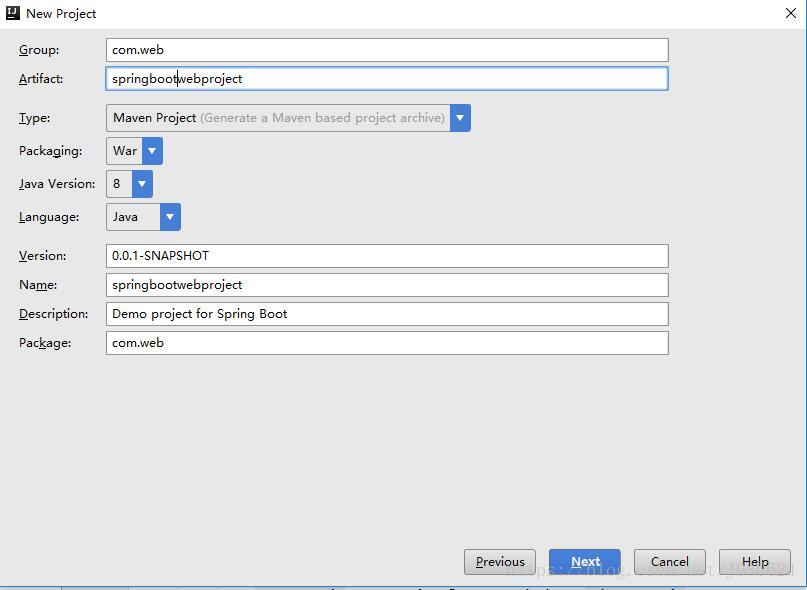
Task: Open the Language dropdown showing Java
Action: pos(143,217)
